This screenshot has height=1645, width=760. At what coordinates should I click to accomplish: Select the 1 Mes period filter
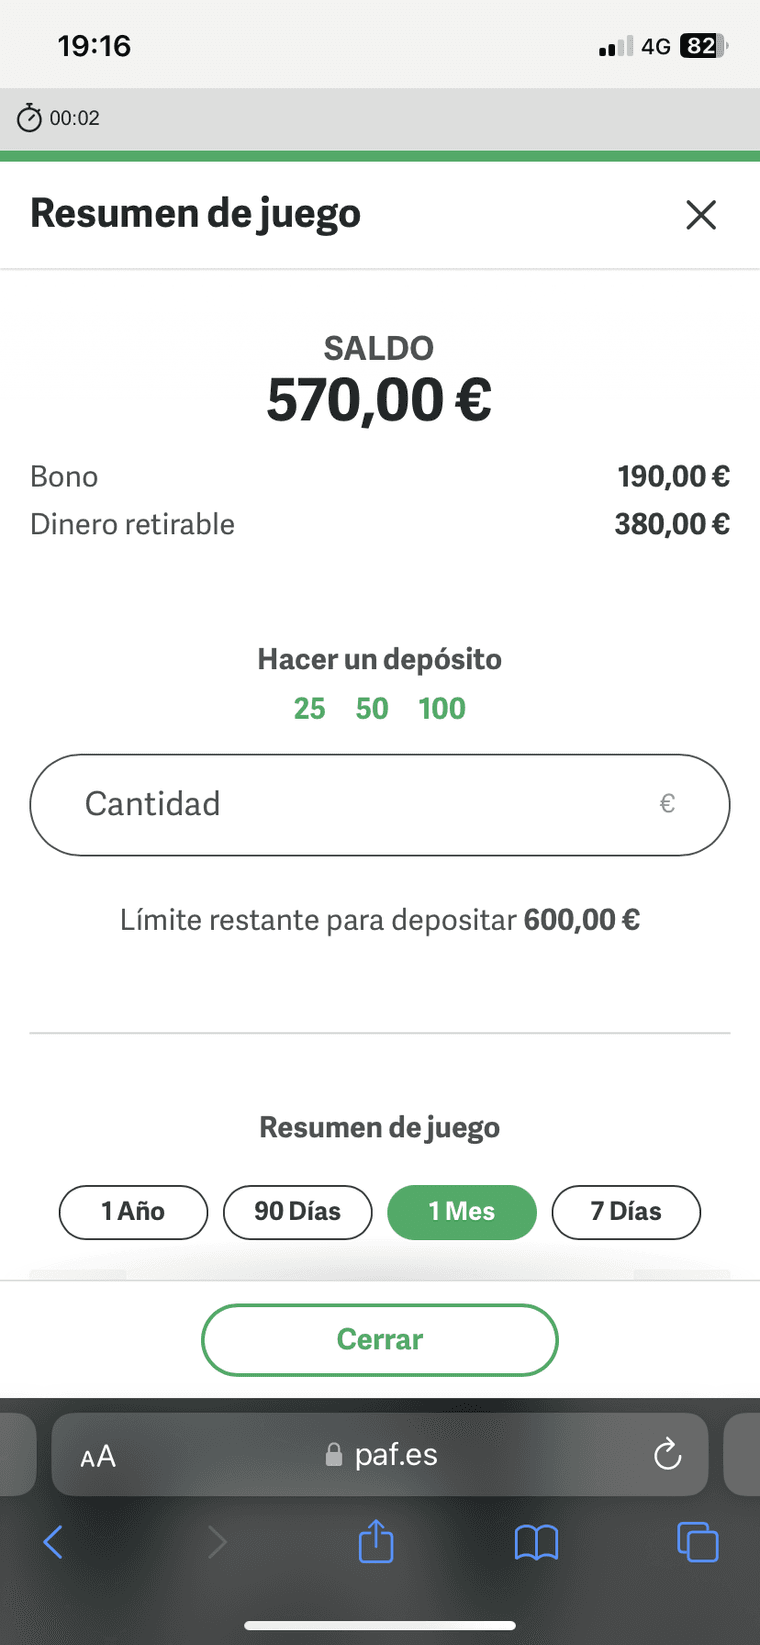[462, 1212]
